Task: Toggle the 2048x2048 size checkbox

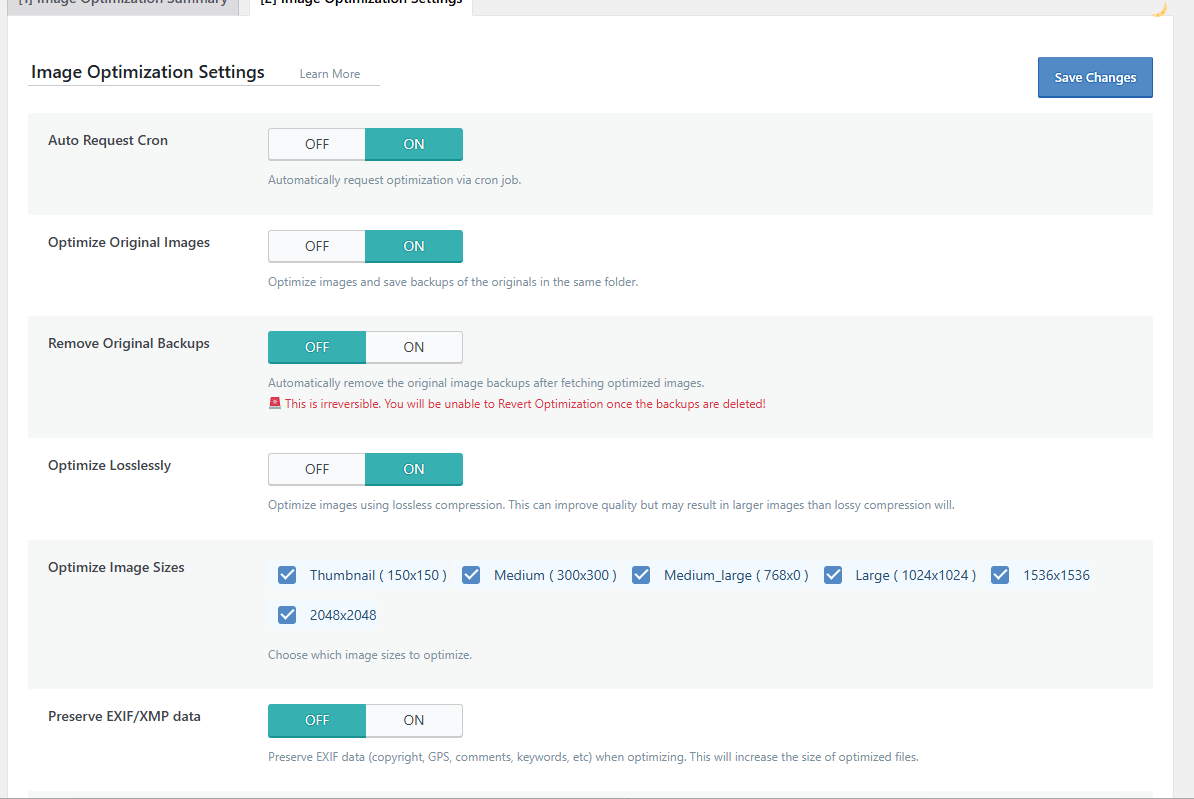Action: click(x=287, y=615)
